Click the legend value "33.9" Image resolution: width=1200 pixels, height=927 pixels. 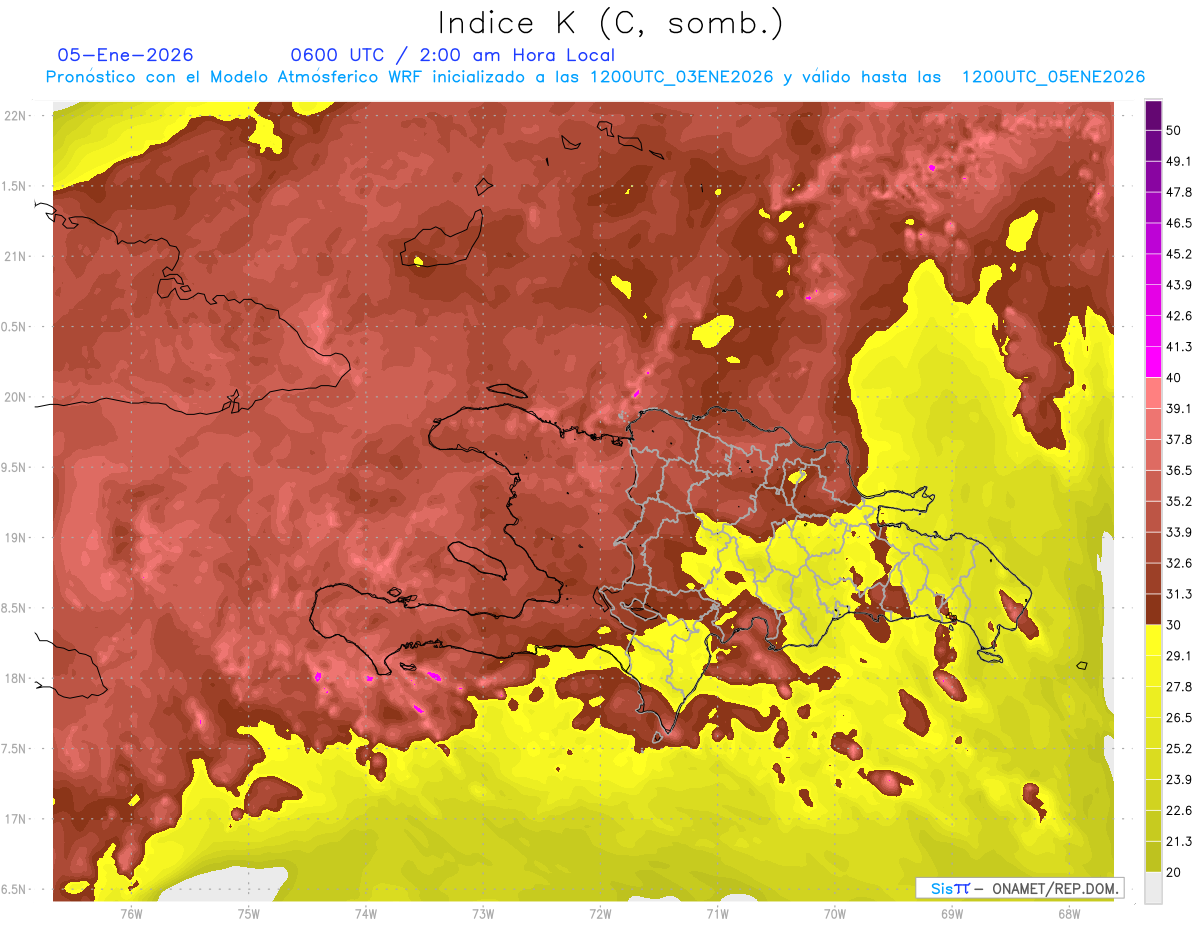[1179, 532]
